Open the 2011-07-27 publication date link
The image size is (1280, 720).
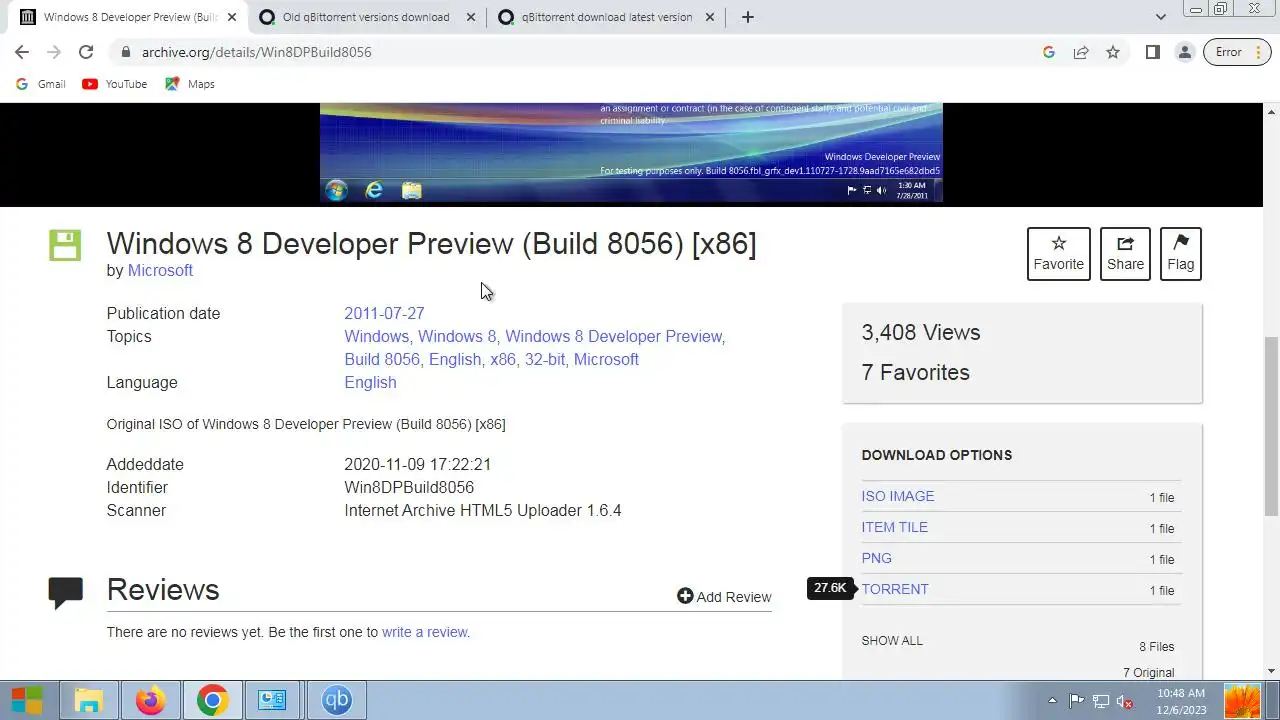pyautogui.click(x=384, y=313)
